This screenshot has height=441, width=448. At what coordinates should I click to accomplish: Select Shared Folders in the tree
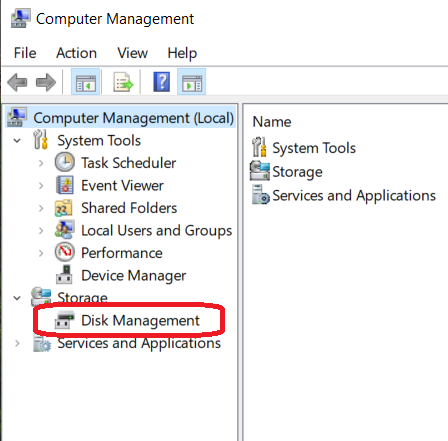(129, 208)
